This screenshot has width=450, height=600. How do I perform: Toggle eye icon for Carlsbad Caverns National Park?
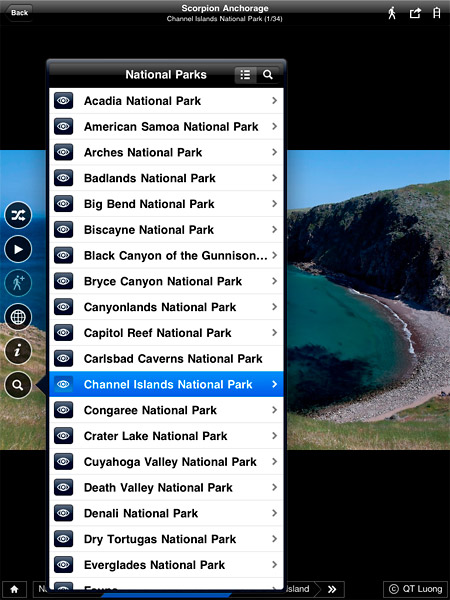coord(64,359)
